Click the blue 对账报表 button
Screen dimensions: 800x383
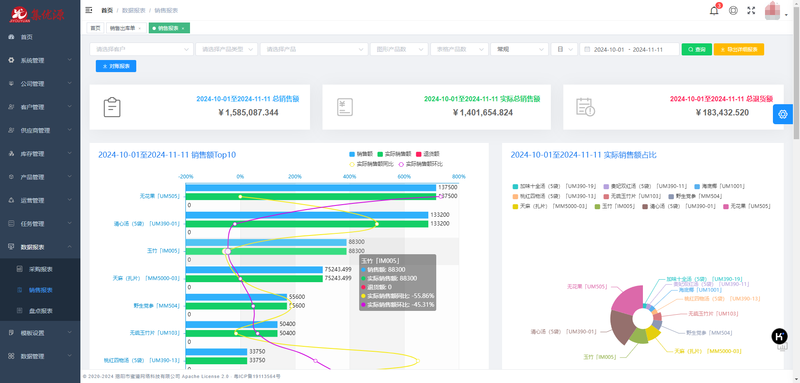tap(116, 66)
